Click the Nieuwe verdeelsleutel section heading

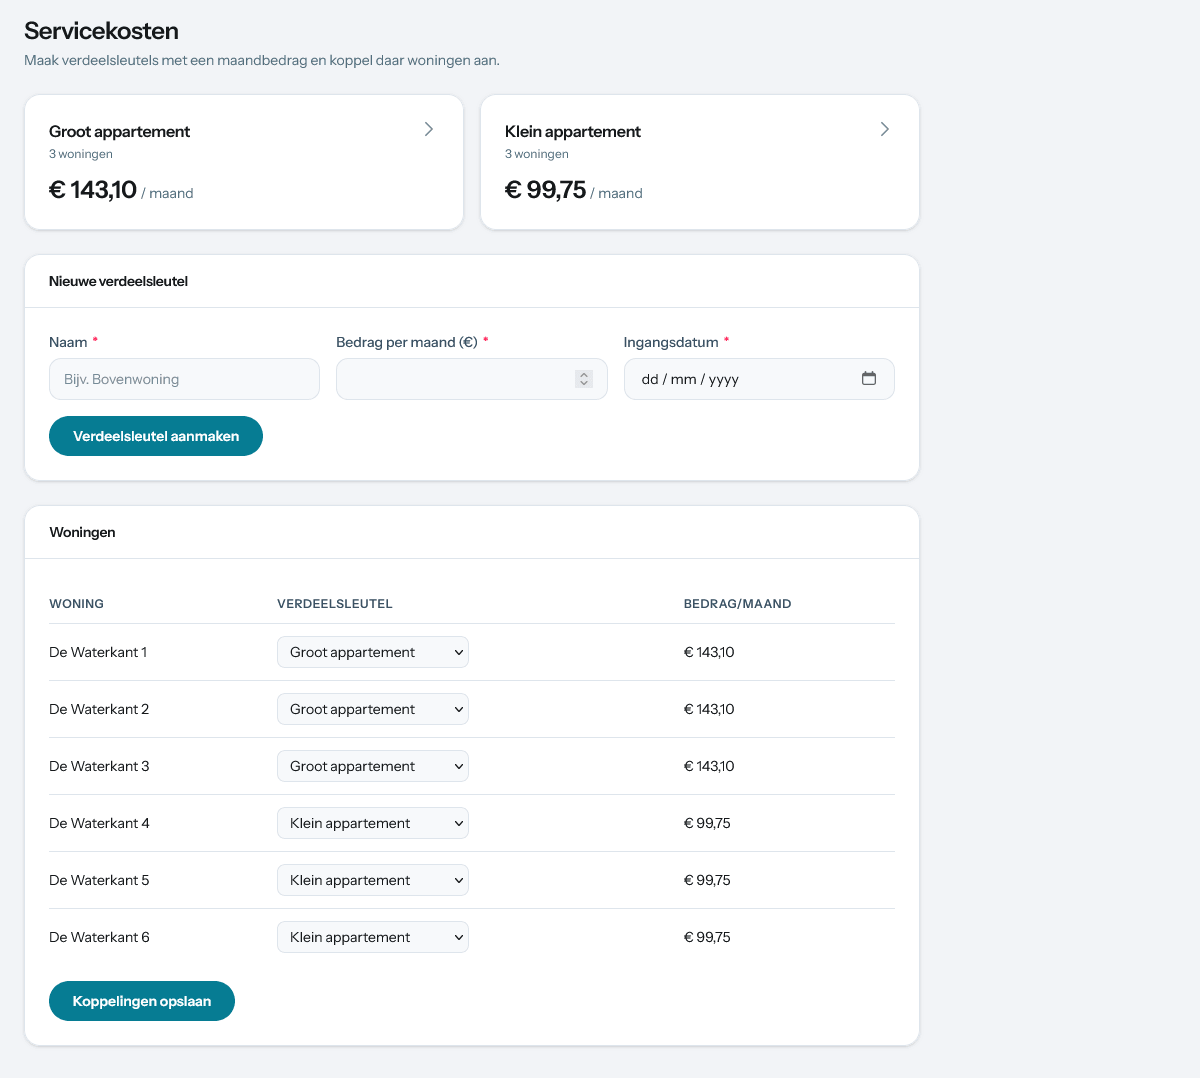(118, 281)
